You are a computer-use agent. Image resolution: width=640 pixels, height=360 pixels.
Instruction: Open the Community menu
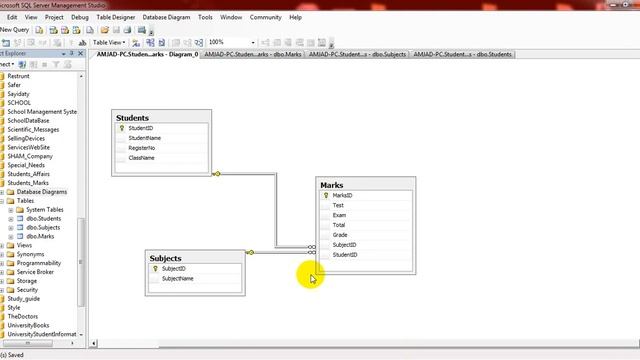tap(266, 17)
